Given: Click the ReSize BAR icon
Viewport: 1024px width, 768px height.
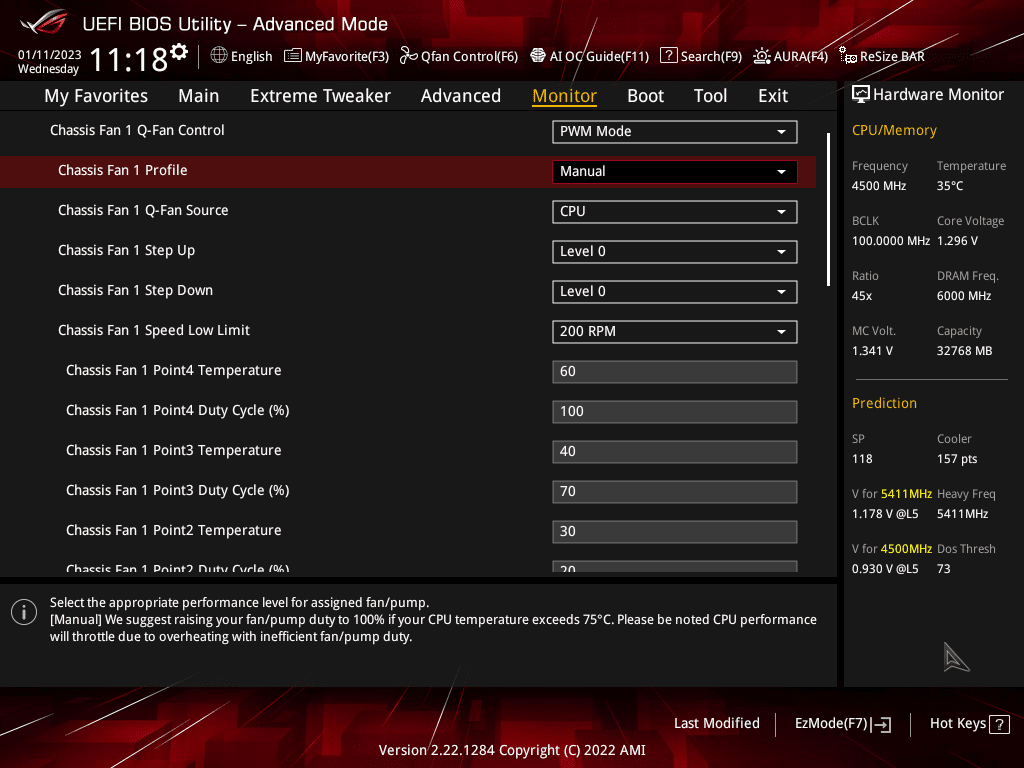Looking at the screenshot, I should point(848,56).
